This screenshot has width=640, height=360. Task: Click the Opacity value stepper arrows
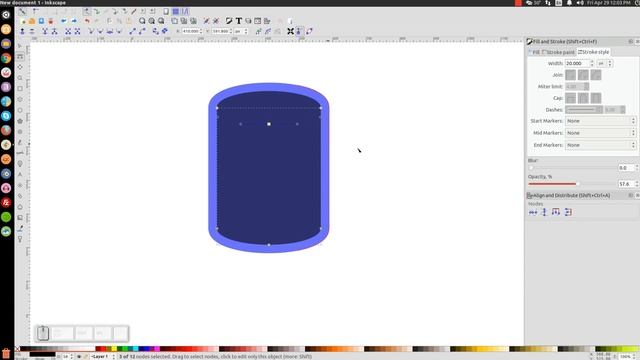tap(636, 184)
